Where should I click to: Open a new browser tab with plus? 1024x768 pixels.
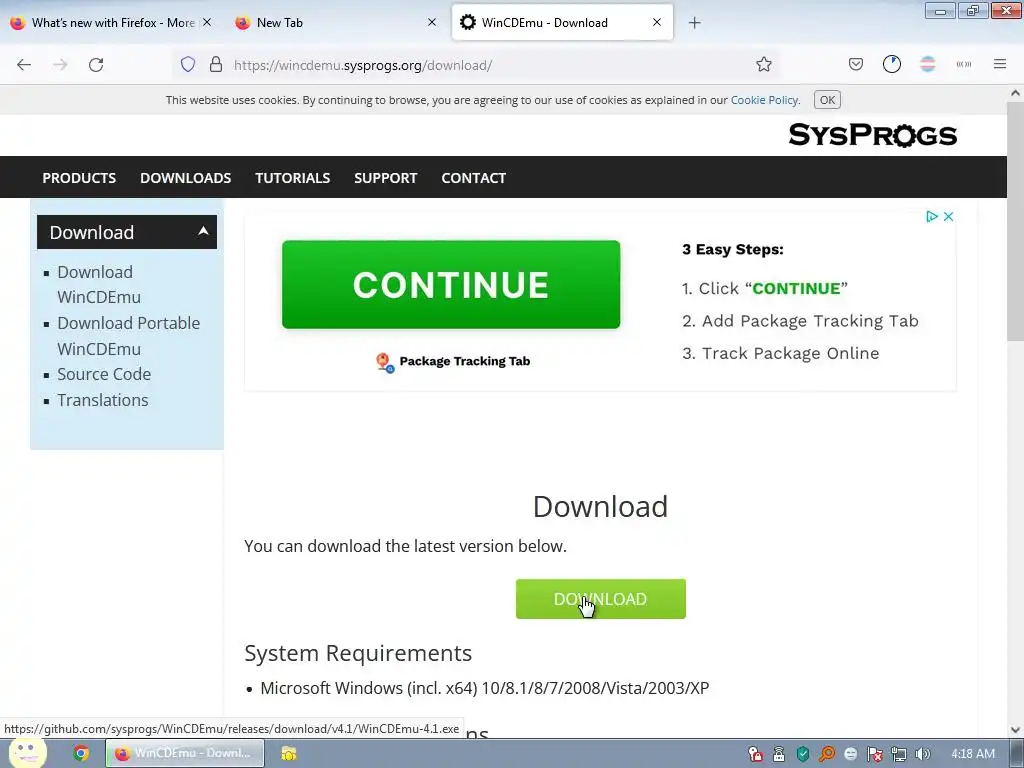click(694, 23)
